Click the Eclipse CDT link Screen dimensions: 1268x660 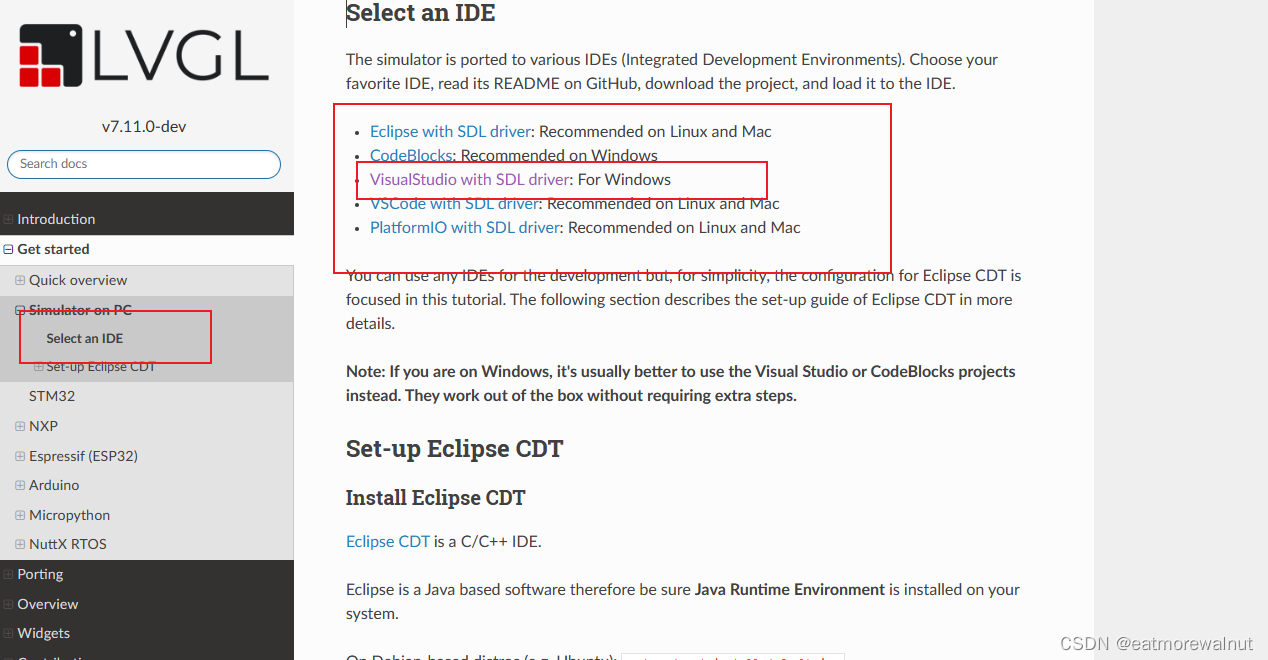click(x=388, y=541)
